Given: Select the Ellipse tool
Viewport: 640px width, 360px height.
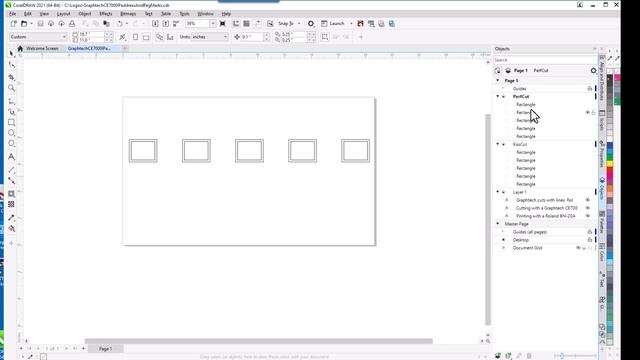Looking at the screenshot, I should click(x=11, y=133).
